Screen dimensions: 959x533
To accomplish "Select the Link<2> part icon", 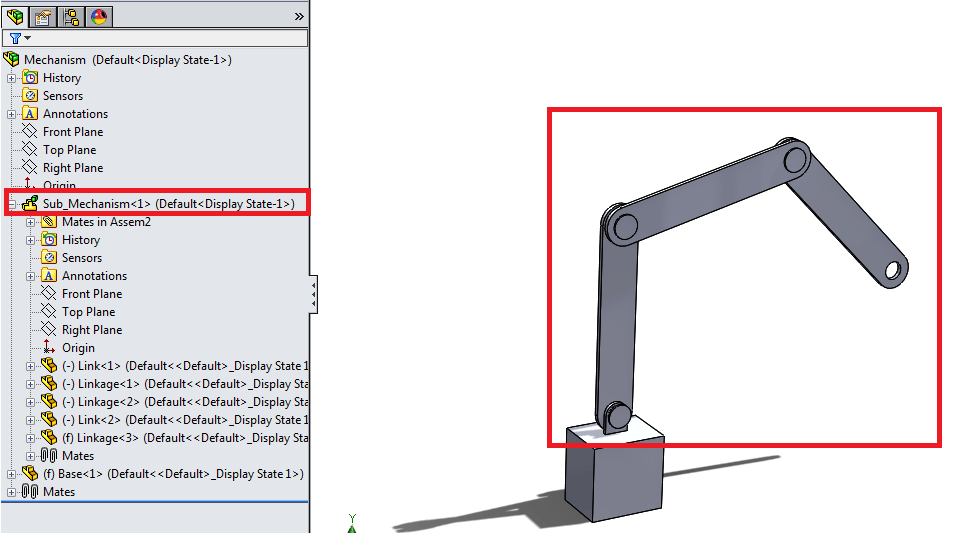I will click(49, 419).
